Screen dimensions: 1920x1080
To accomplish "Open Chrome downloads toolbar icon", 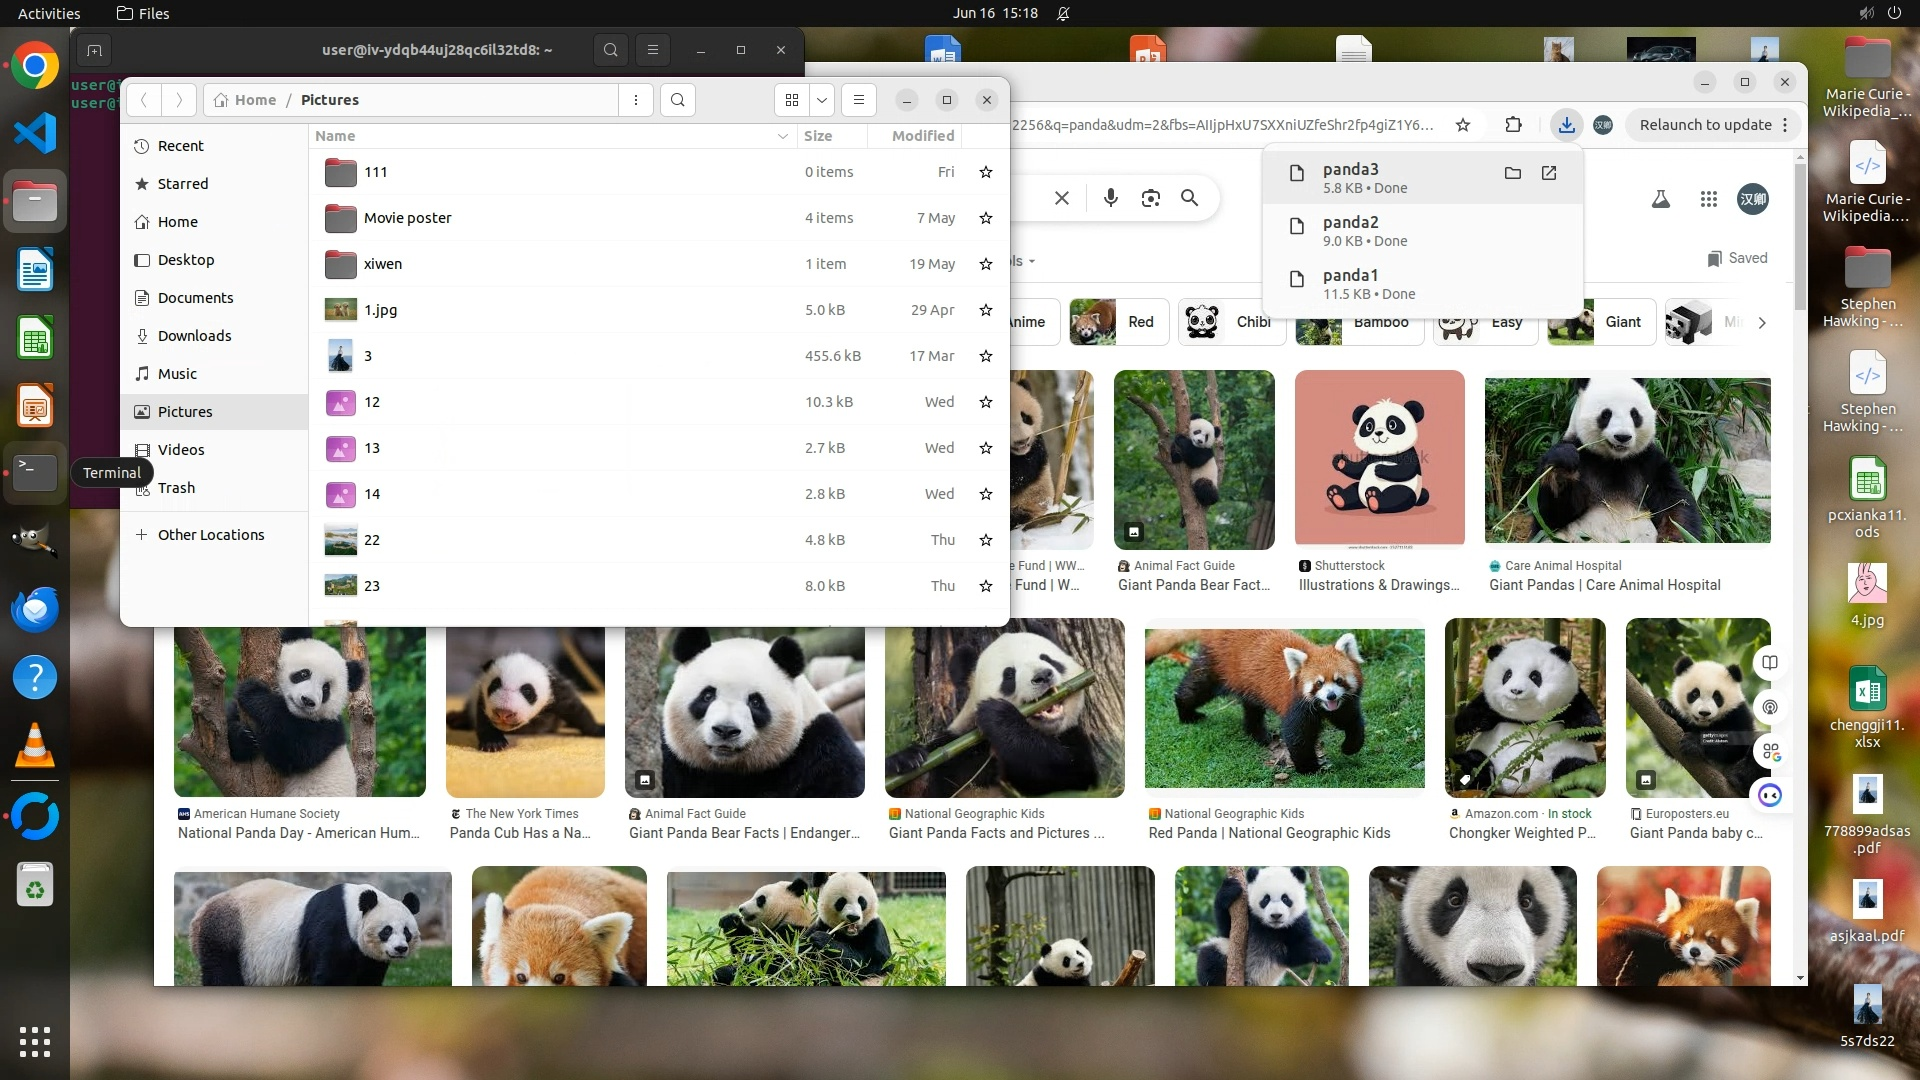I will 1566,125.
